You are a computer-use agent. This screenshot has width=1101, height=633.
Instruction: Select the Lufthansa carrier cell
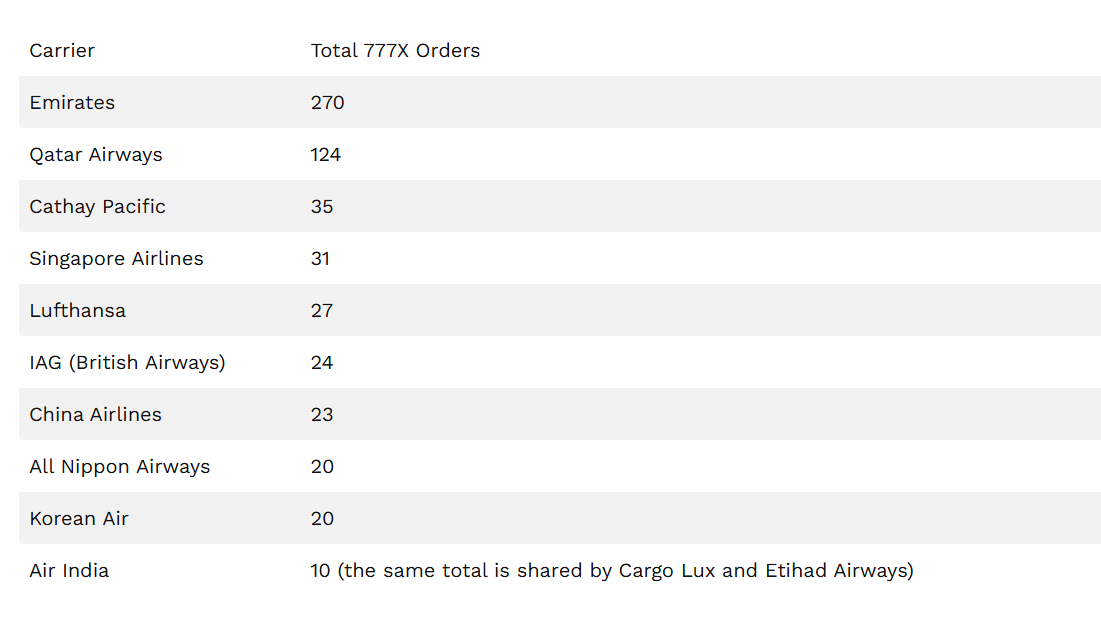click(77, 311)
